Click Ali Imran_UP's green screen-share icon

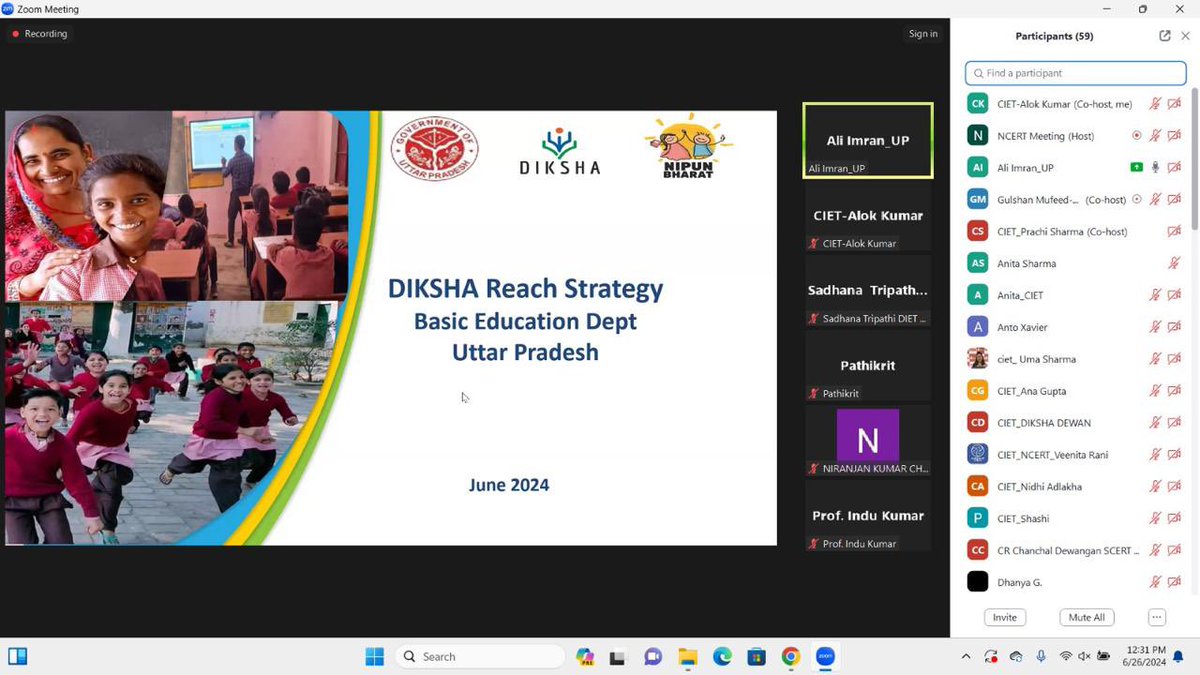click(x=1136, y=168)
